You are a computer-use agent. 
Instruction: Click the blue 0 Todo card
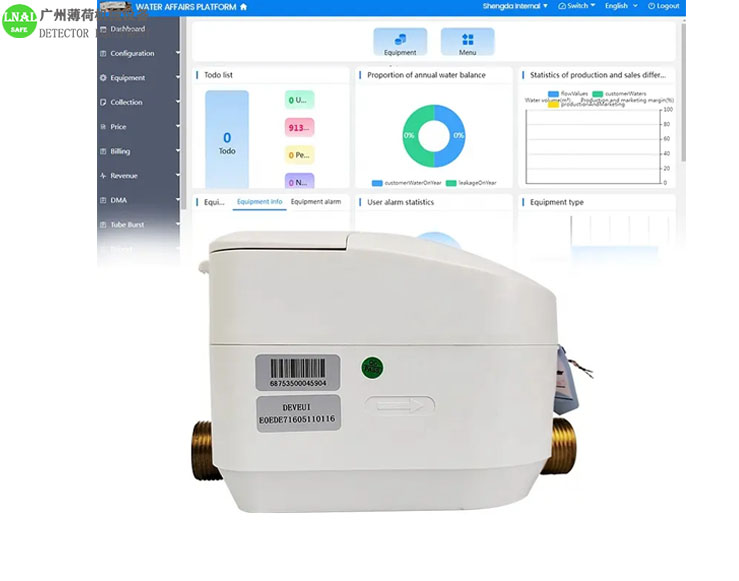pyautogui.click(x=227, y=139)
